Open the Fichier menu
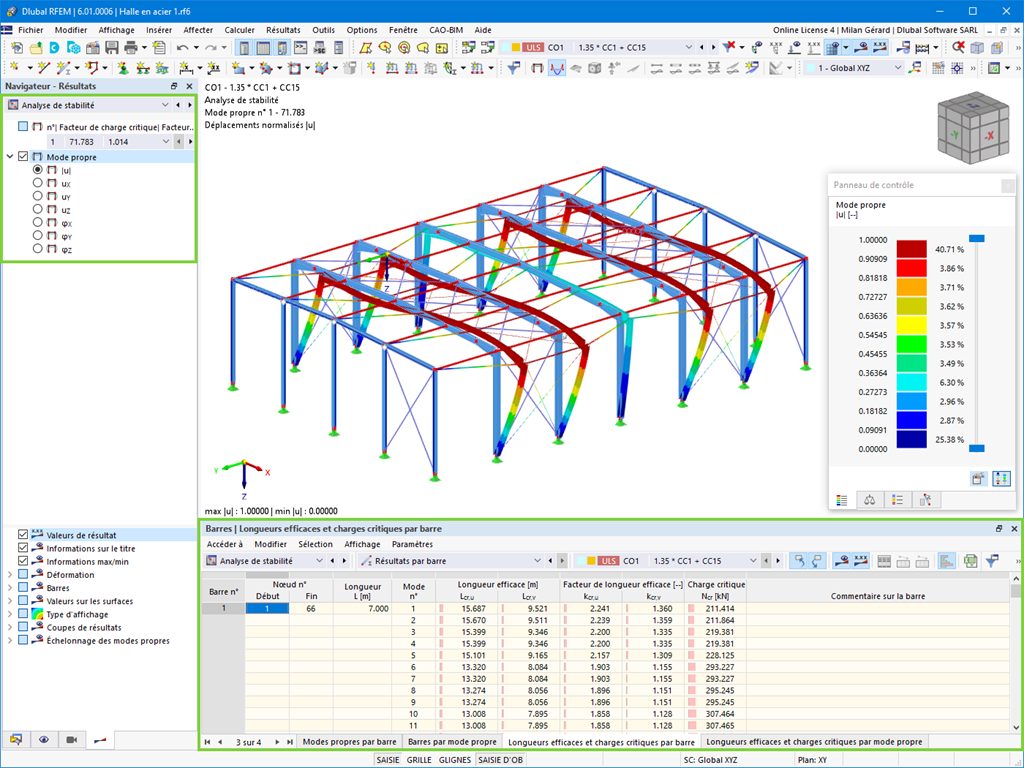 tap(31, 30)
